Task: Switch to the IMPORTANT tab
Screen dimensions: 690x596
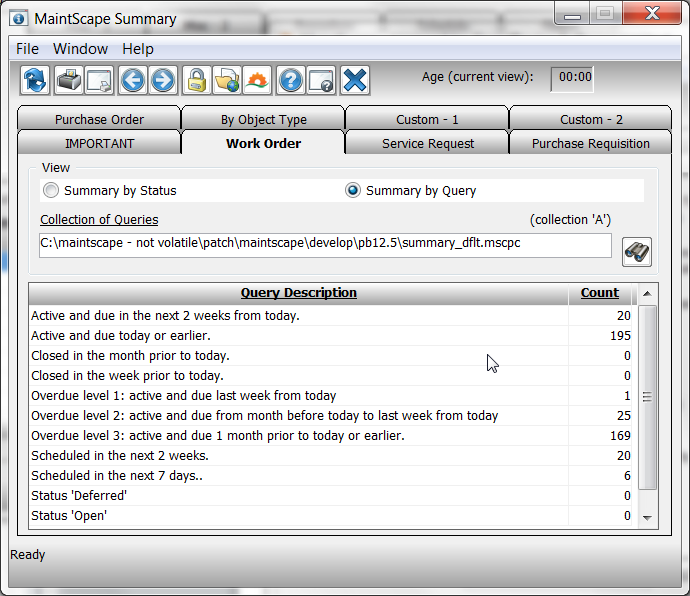Action: pos(99,143)
